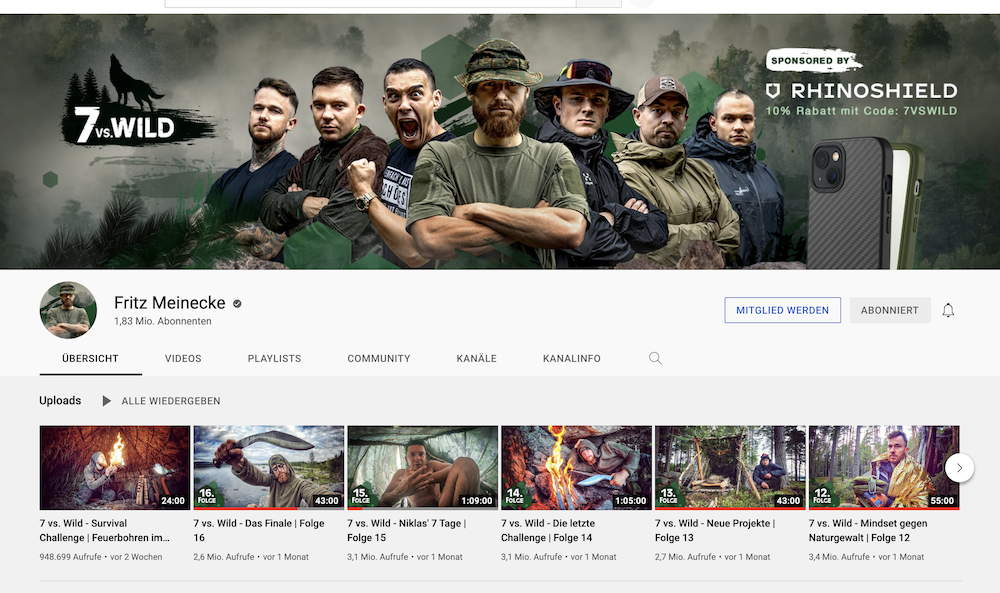Image resolution: width=1000 pixels, height=593 pixels.
Task: Open the Folge 15 Niklas' 7 Tage thumbnail
Action: (422, 467)
